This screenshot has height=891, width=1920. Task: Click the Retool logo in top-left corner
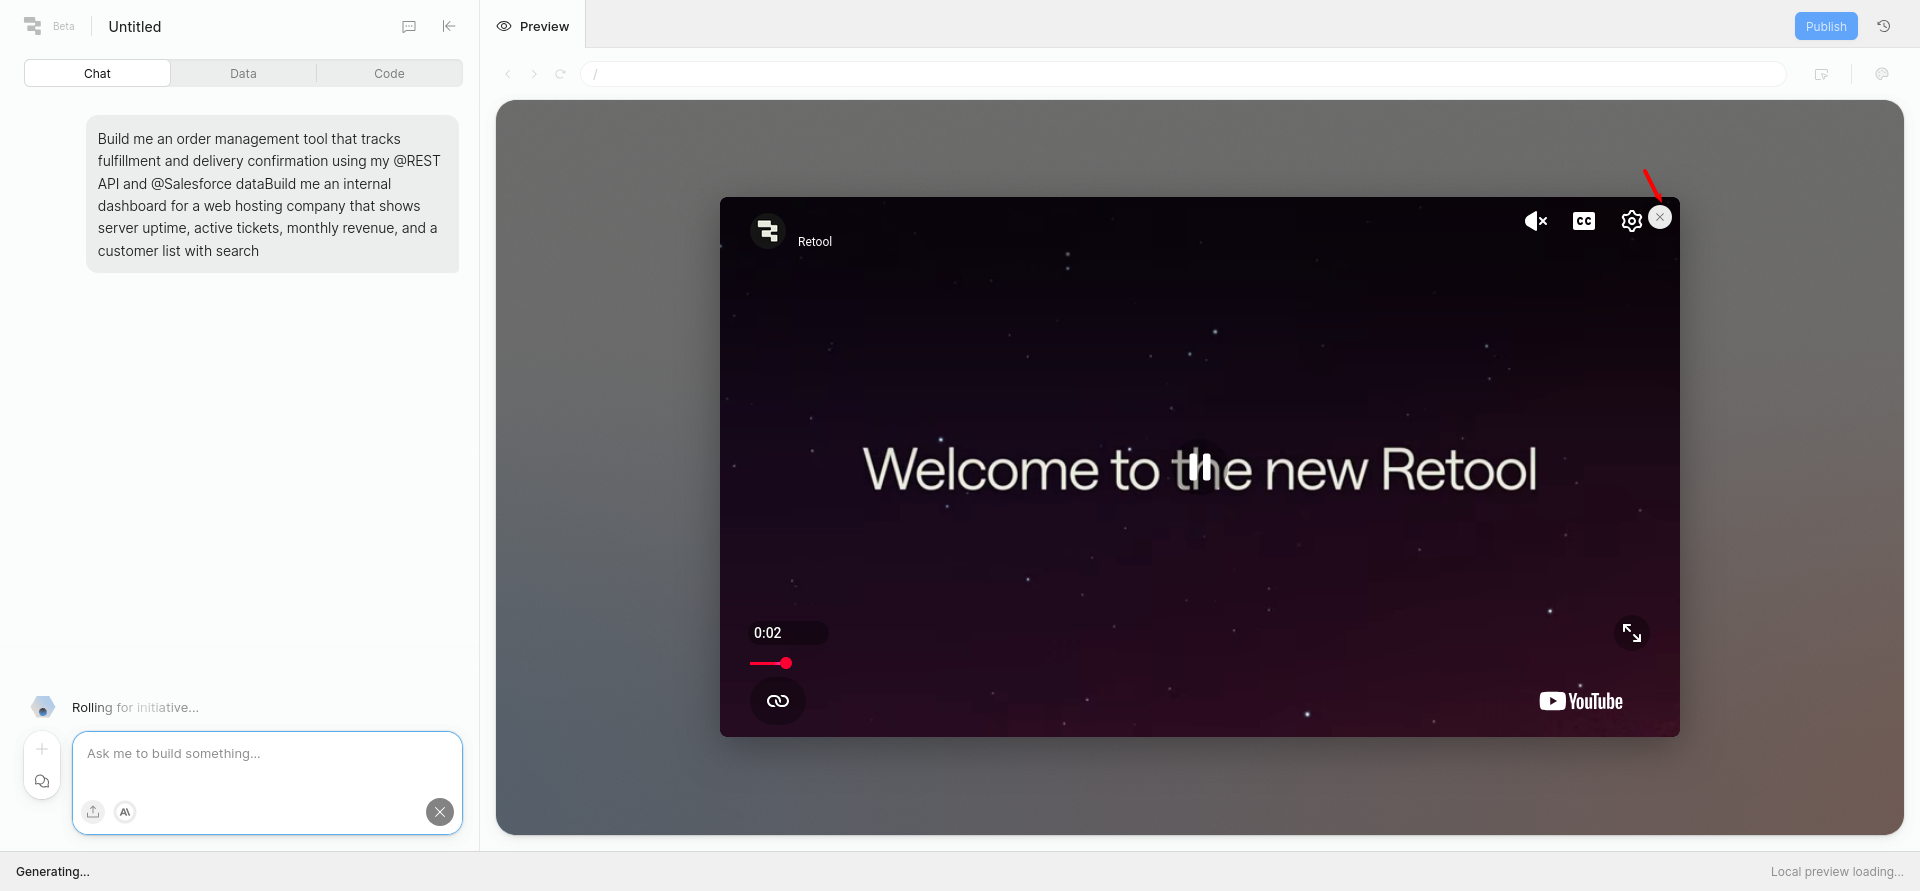point(33,26)
